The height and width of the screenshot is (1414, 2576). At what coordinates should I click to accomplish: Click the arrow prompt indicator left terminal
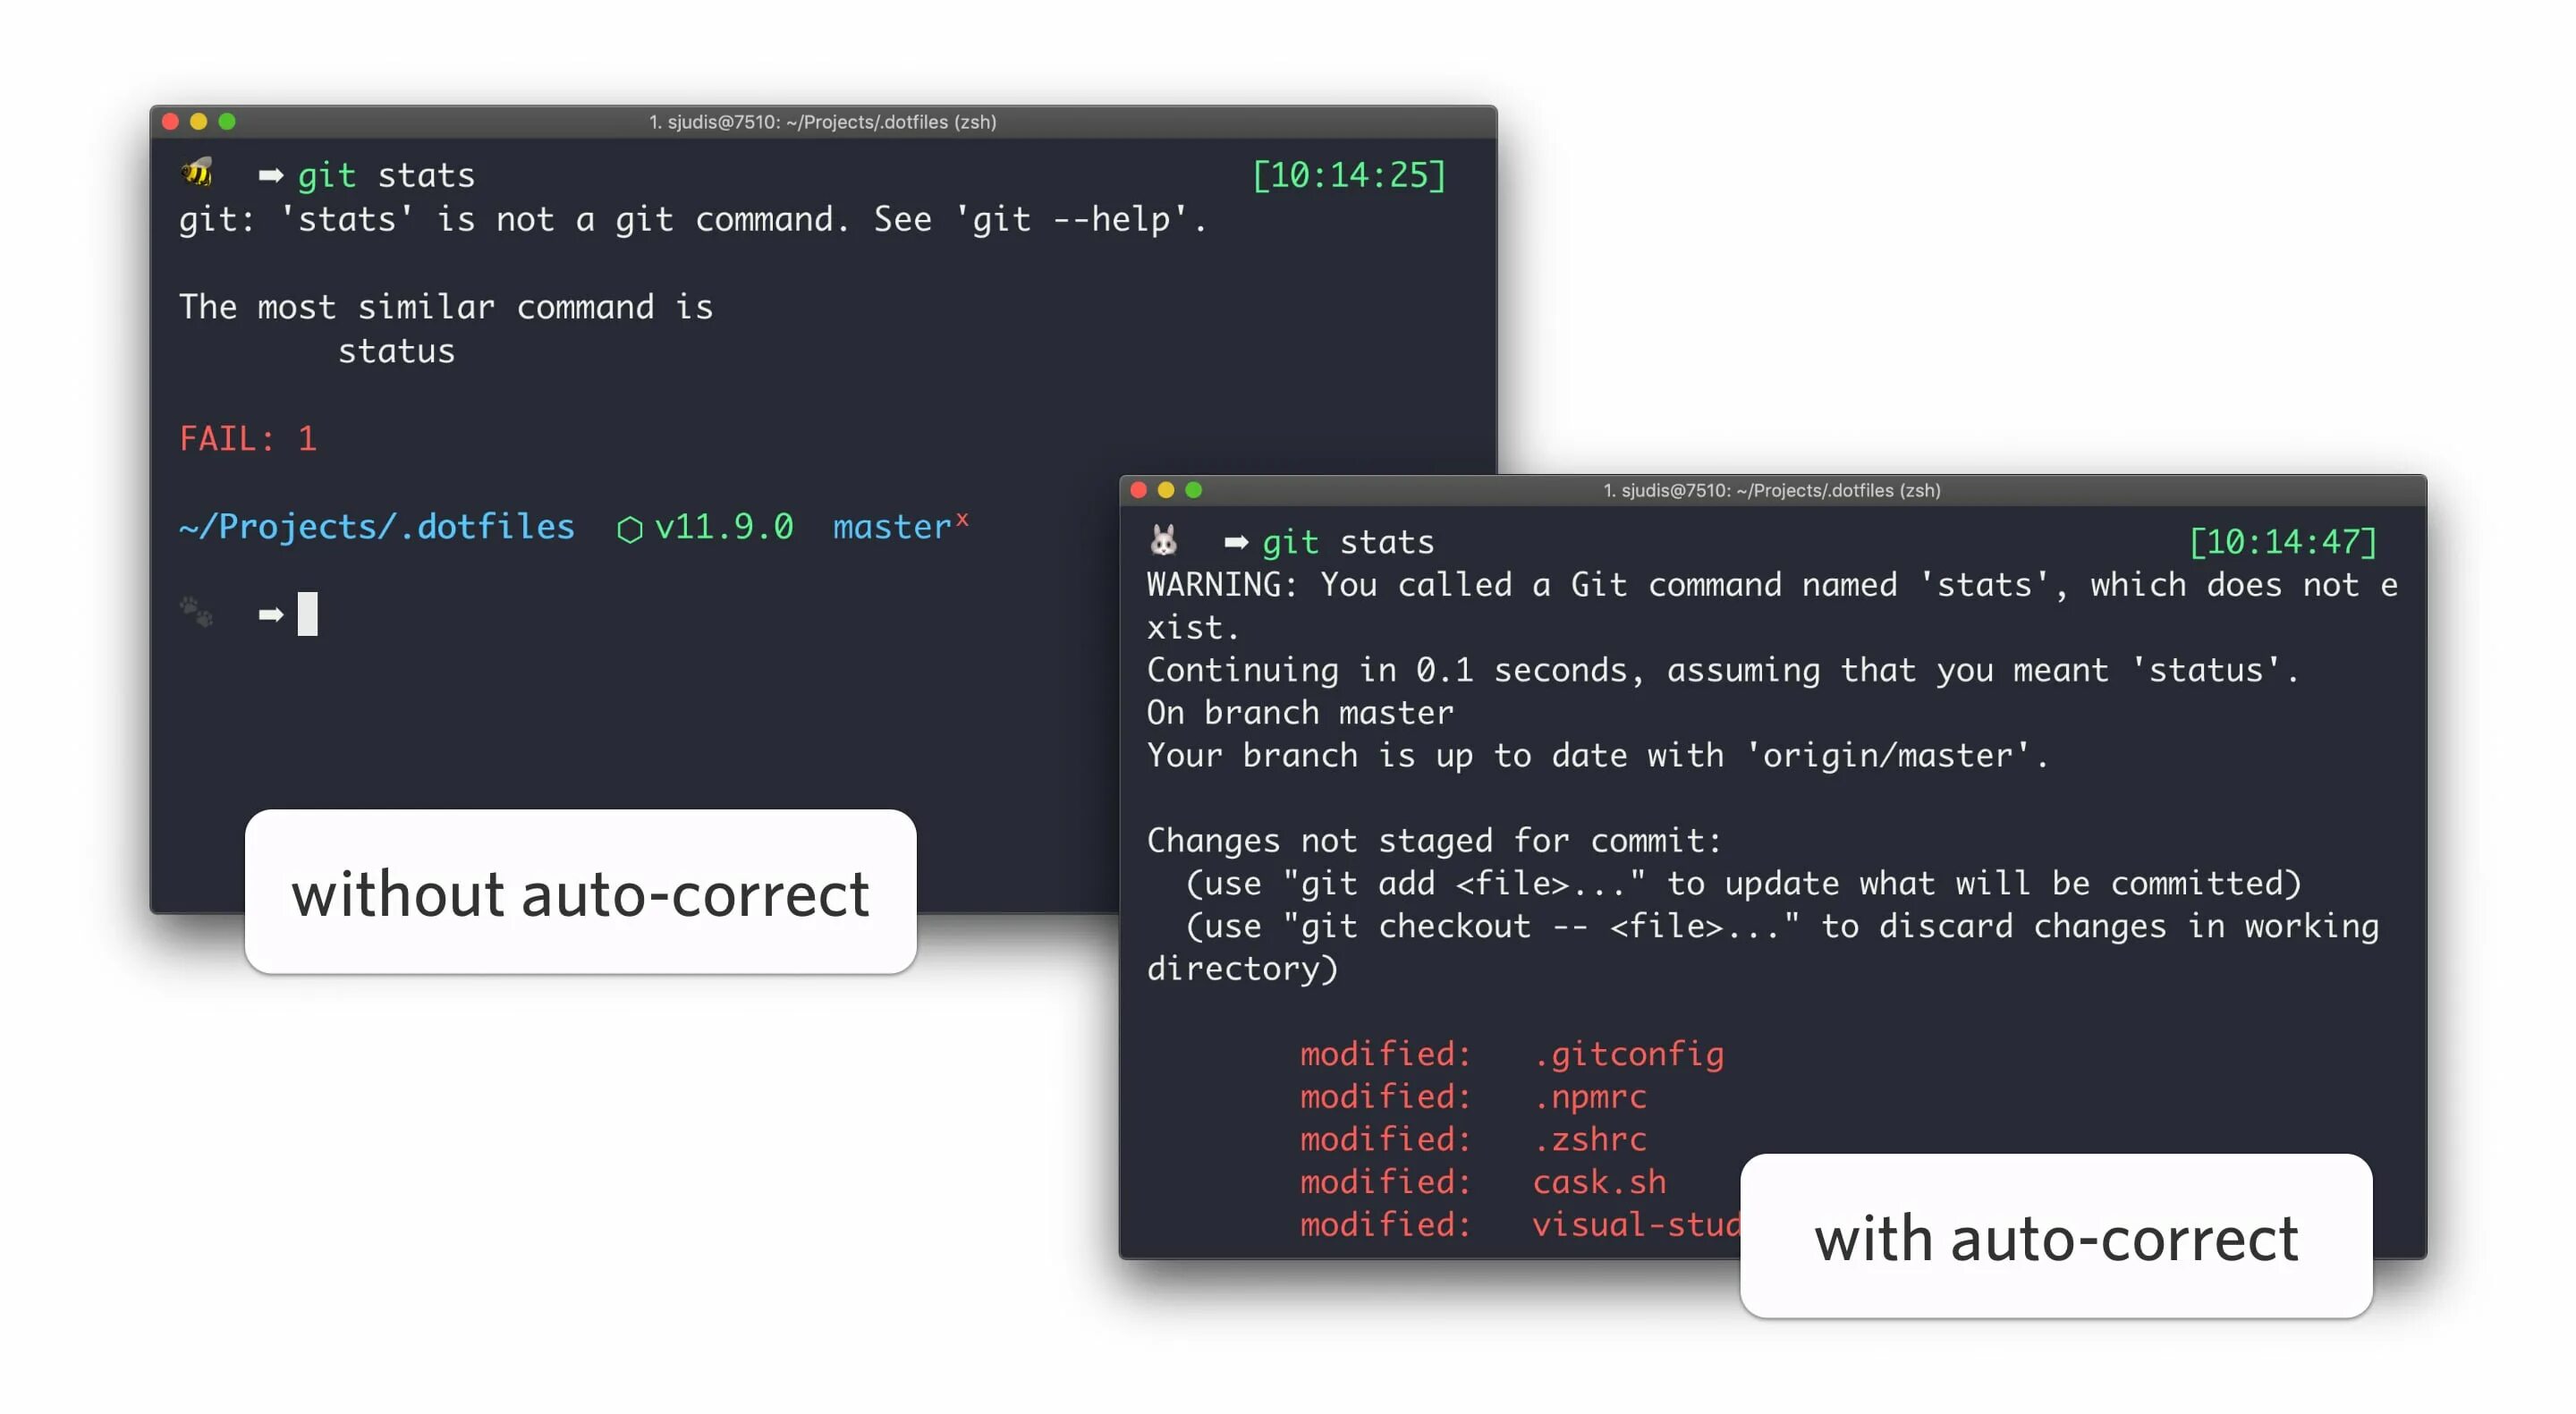[270, 611]
